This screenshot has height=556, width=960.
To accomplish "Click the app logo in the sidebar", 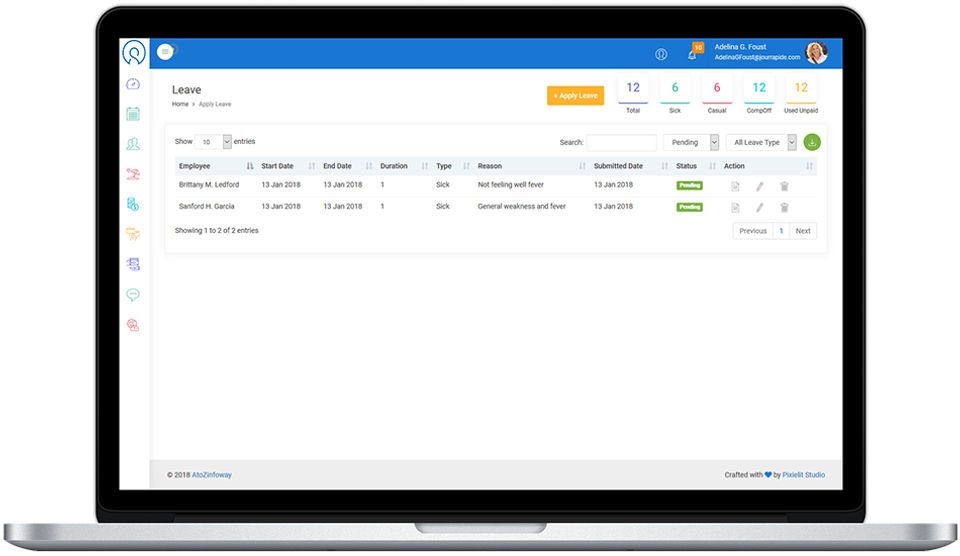I will (133, 52).
